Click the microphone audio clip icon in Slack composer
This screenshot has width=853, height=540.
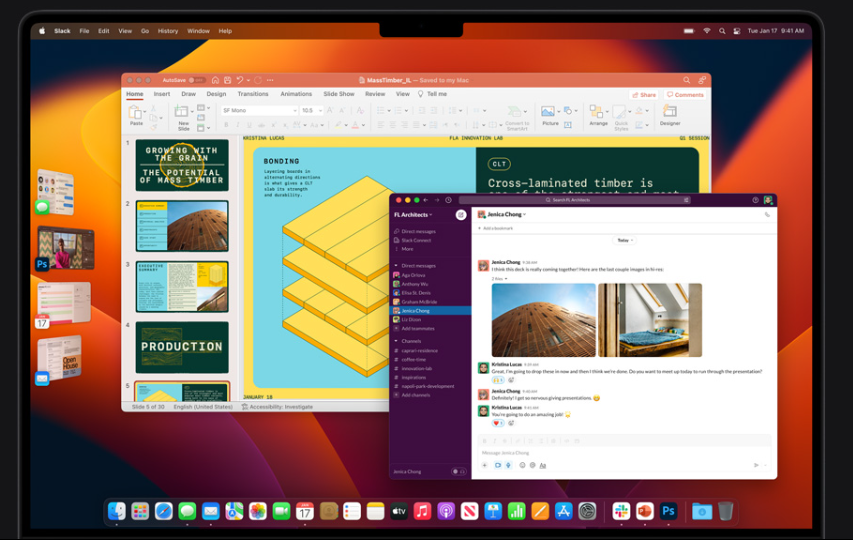coord(508,465)
